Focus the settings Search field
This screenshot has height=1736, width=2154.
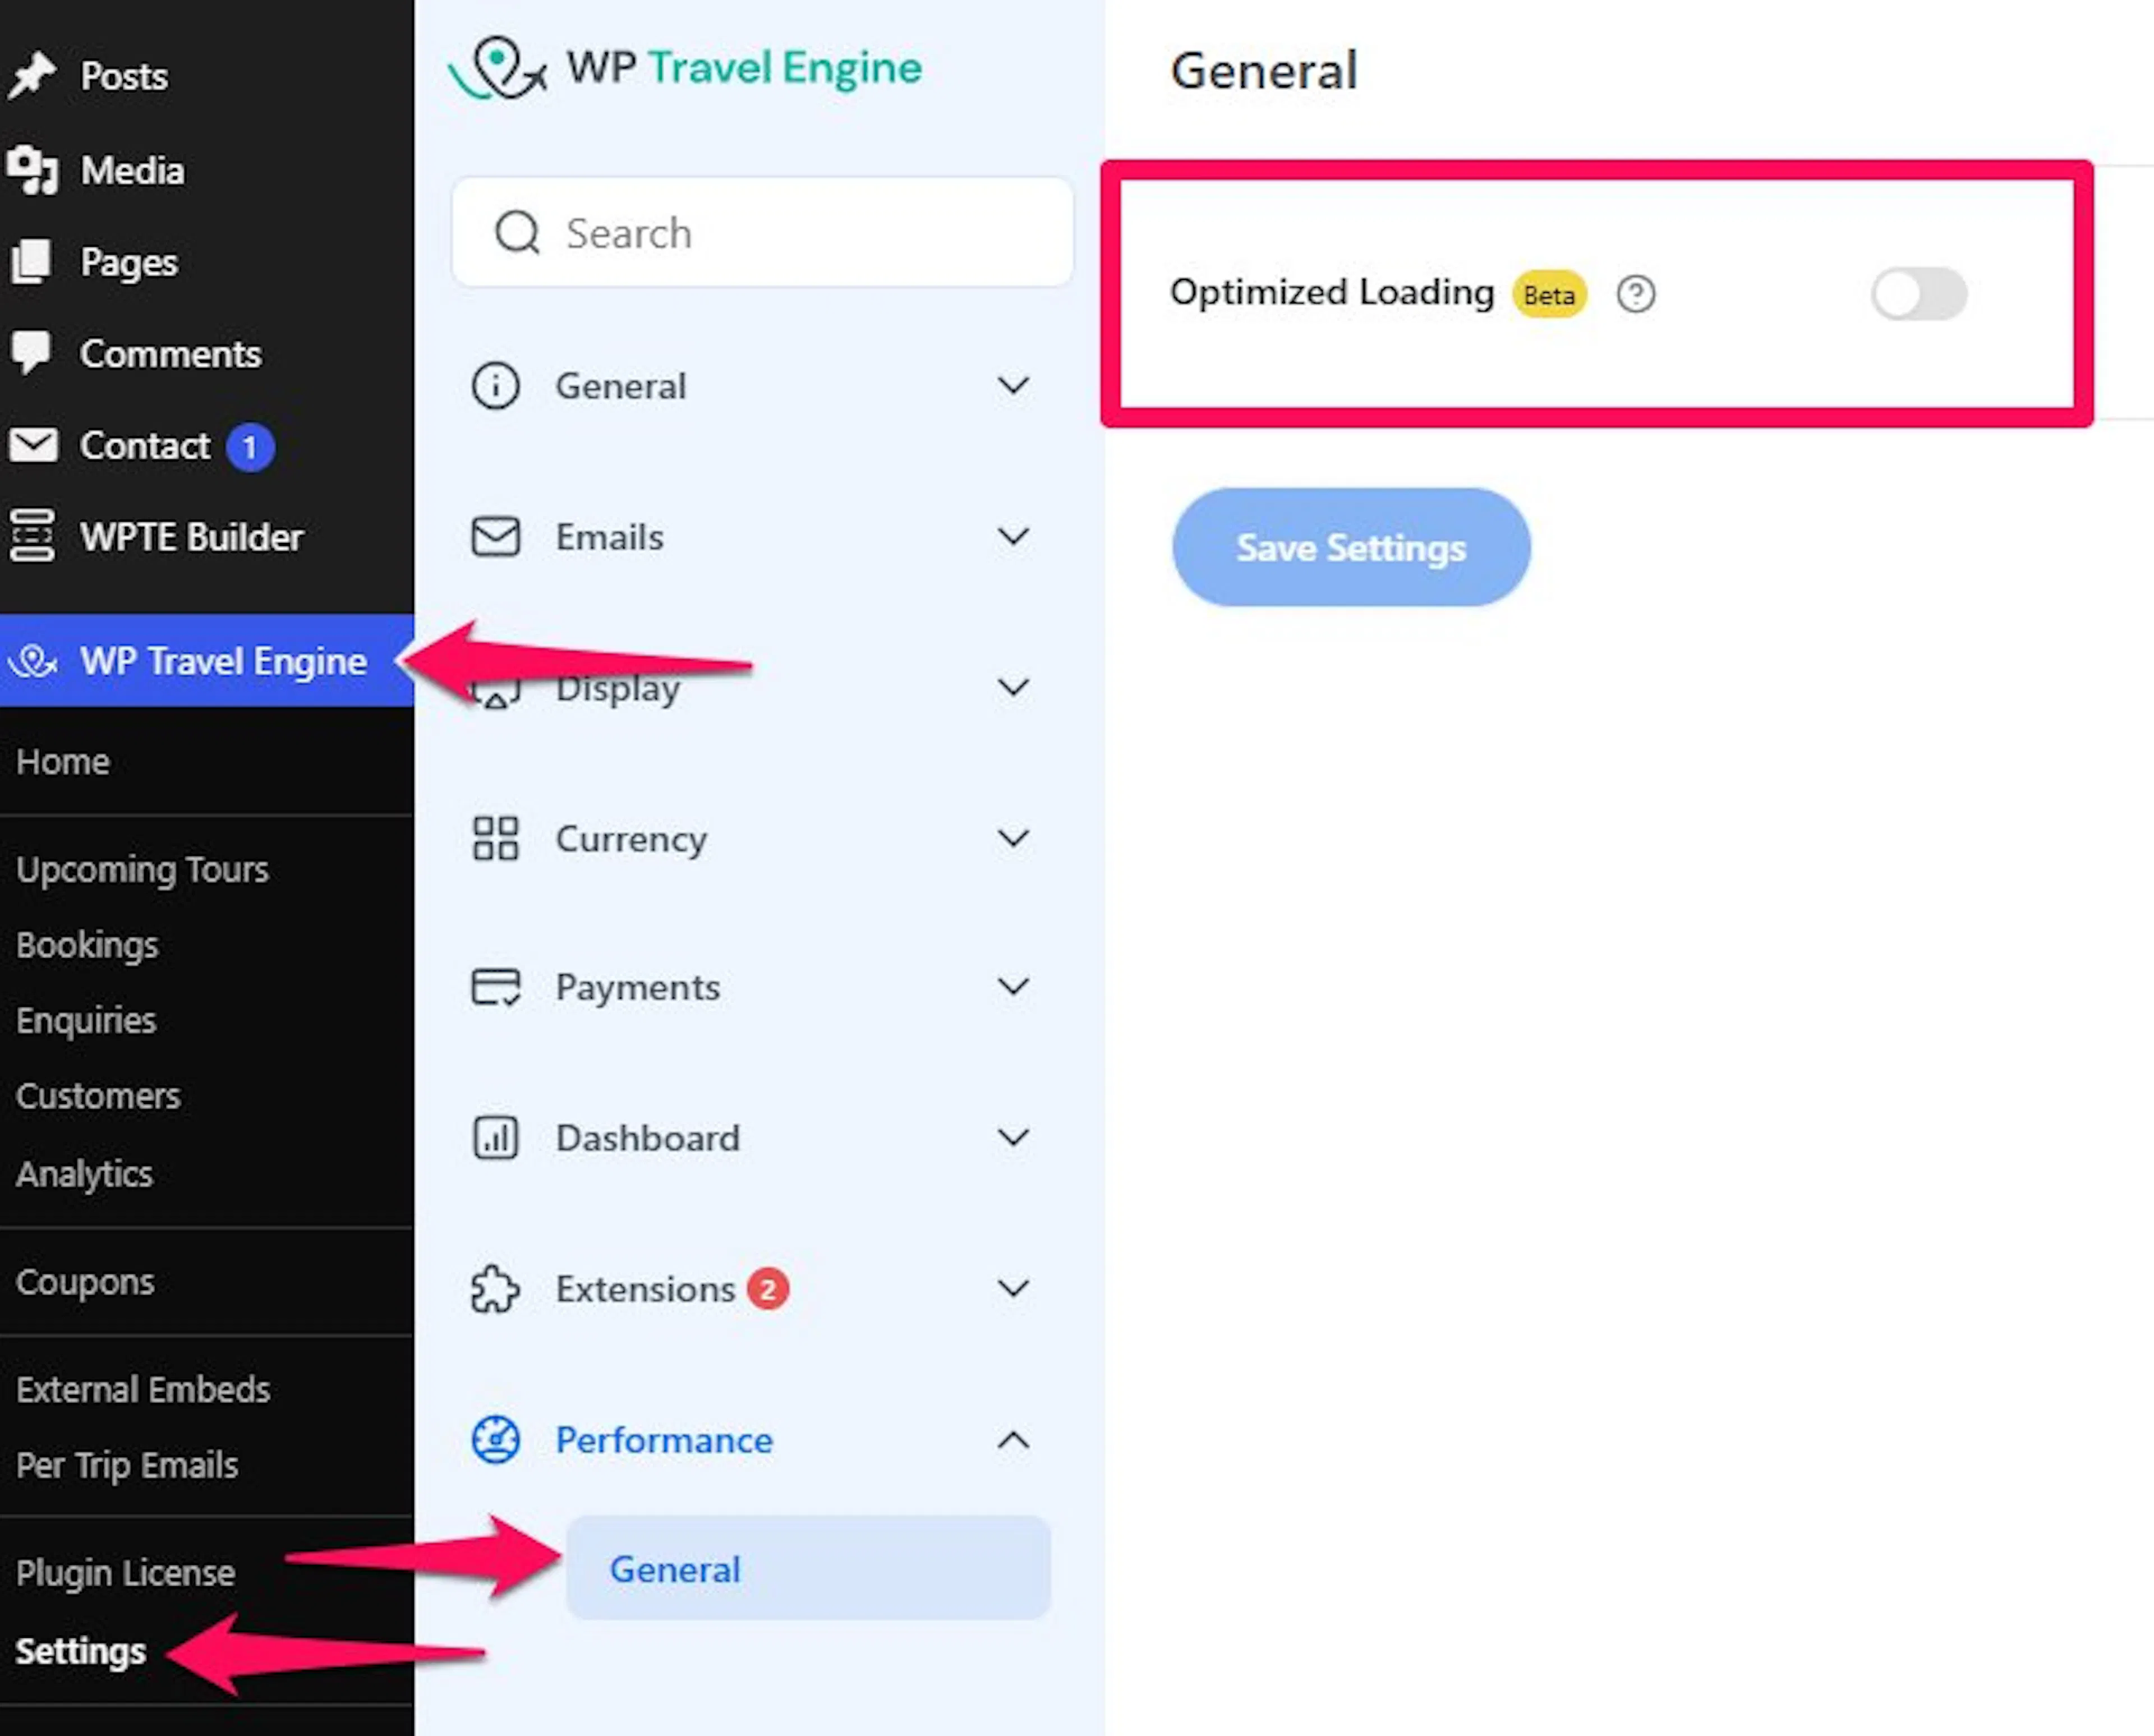click(x=762, y=233)
